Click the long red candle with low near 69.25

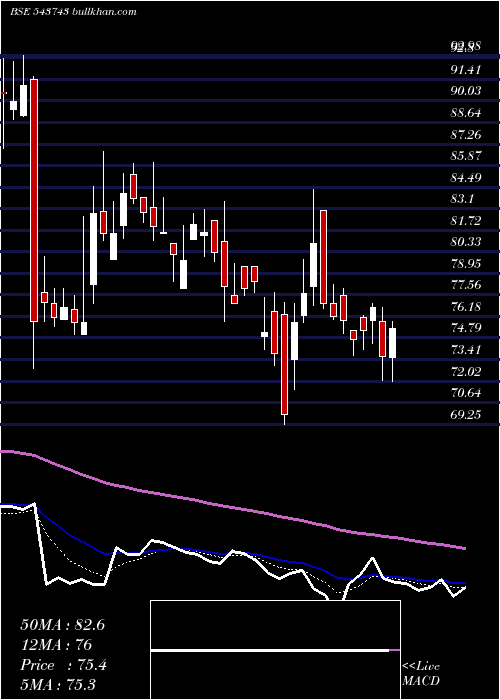(x=284, y=364)
